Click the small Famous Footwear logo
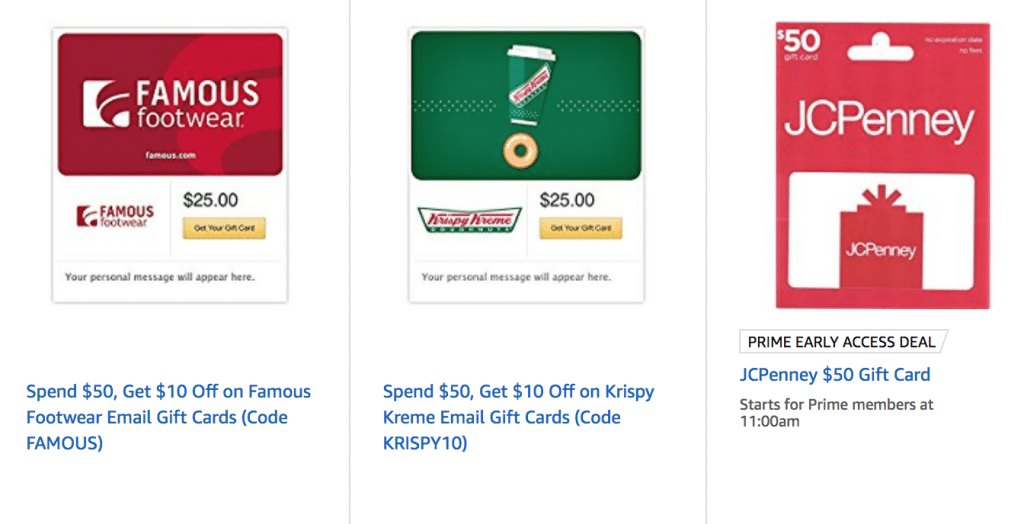The width and height of the screenshot is (1024, 524). (x=115, y=216)
